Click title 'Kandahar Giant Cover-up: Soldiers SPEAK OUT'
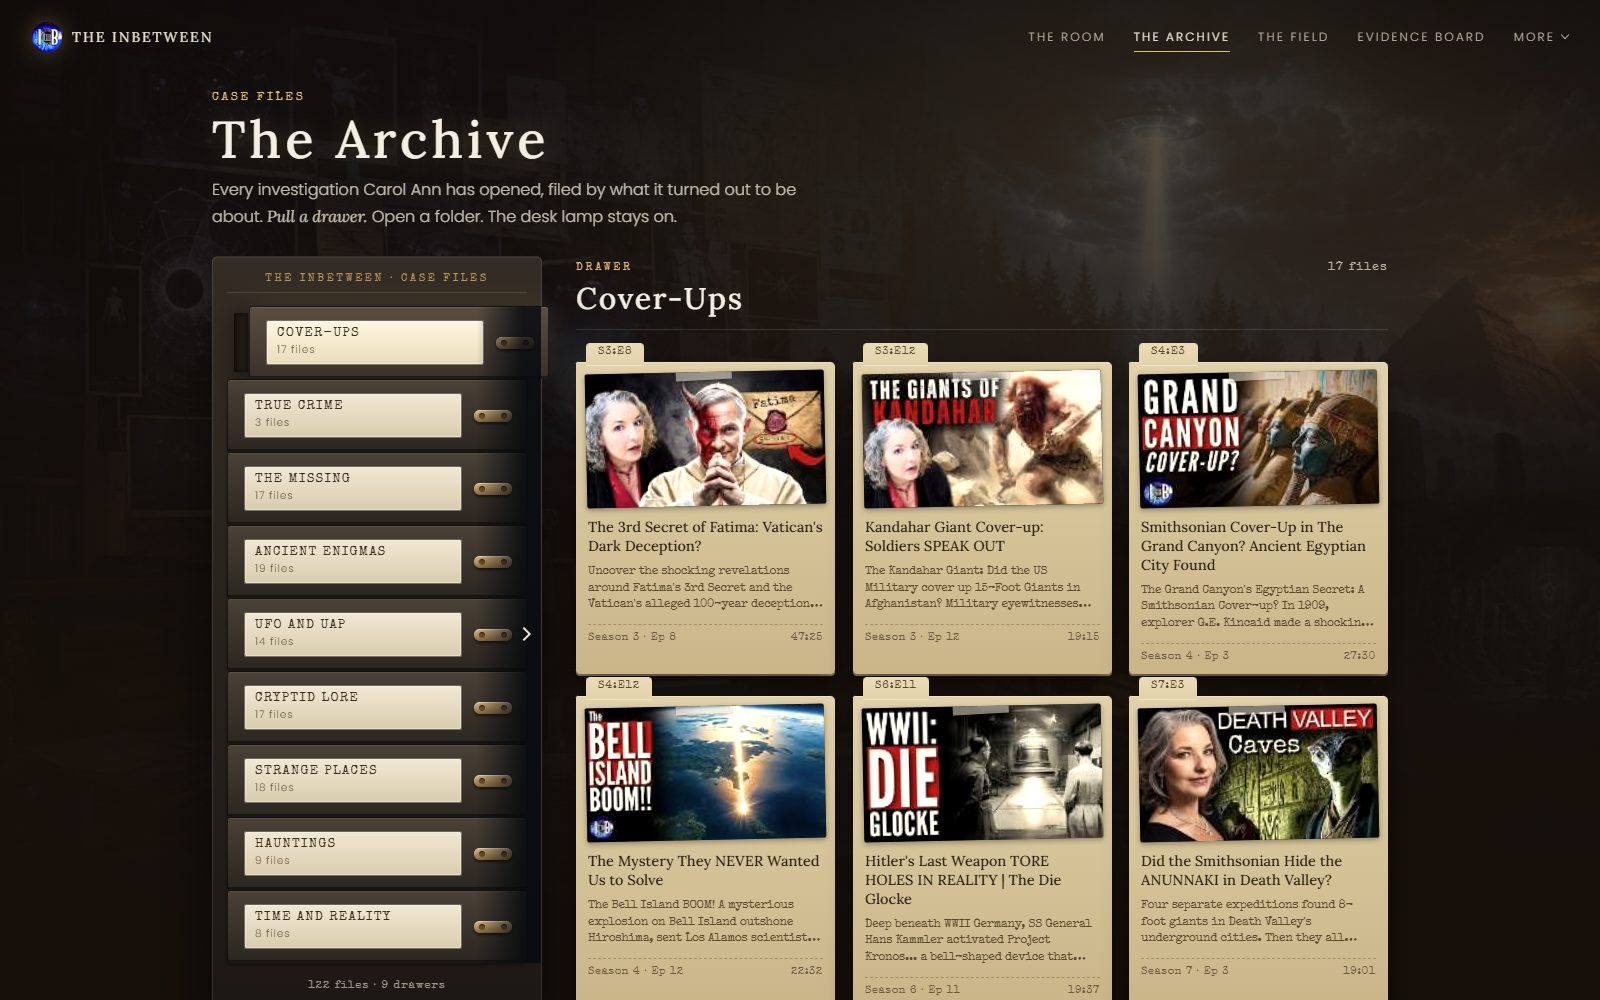 954,537
